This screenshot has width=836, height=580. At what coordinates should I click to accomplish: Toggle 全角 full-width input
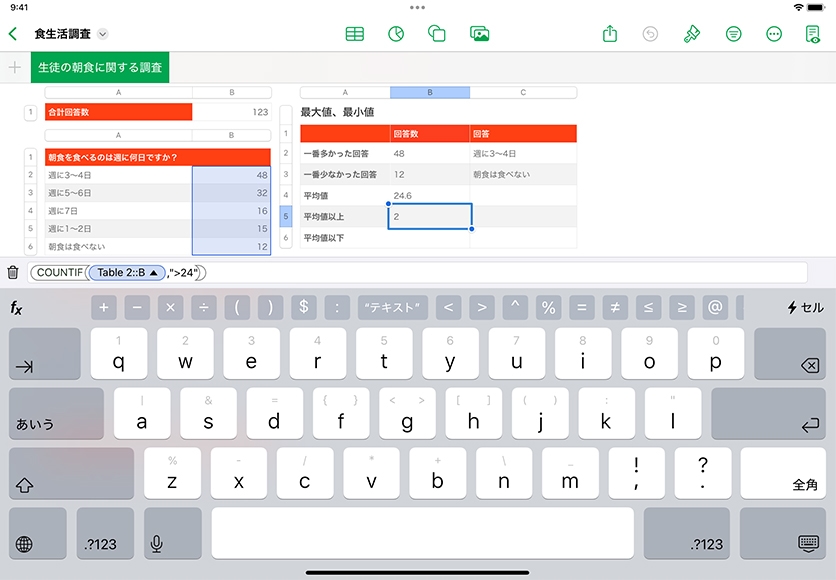click(x=805, y=484)
